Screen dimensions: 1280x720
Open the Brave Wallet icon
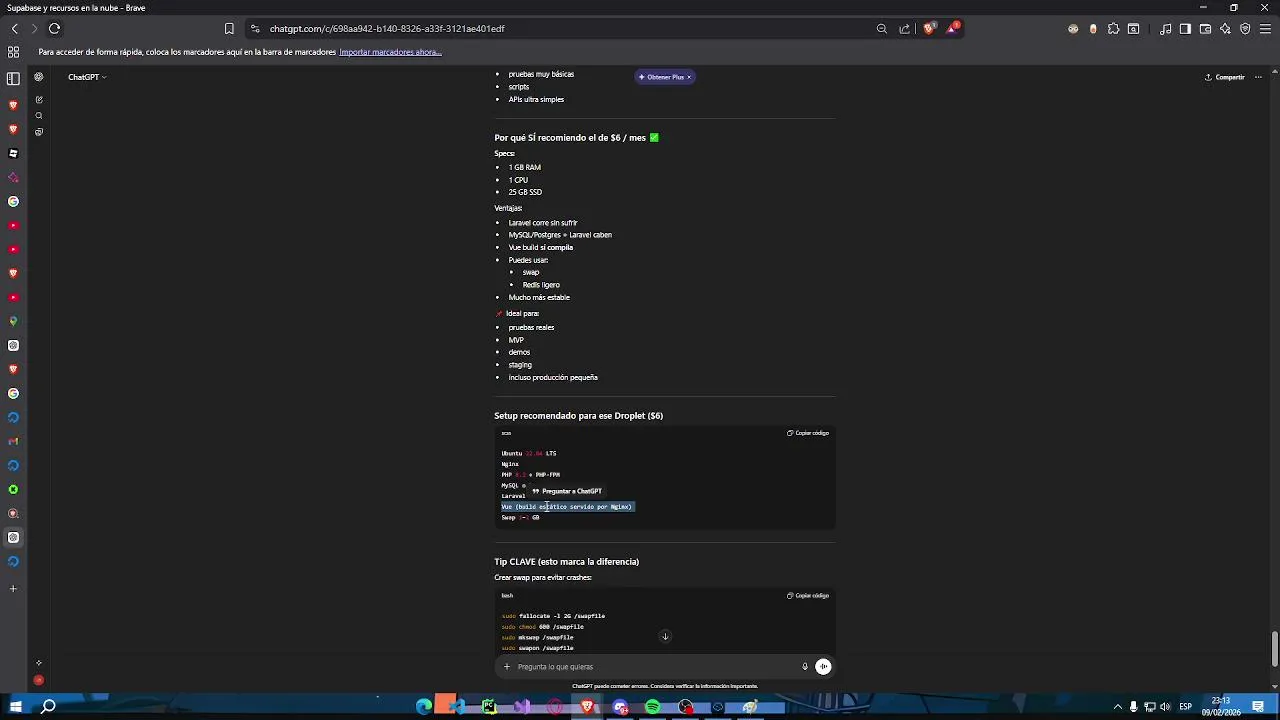1205,29
